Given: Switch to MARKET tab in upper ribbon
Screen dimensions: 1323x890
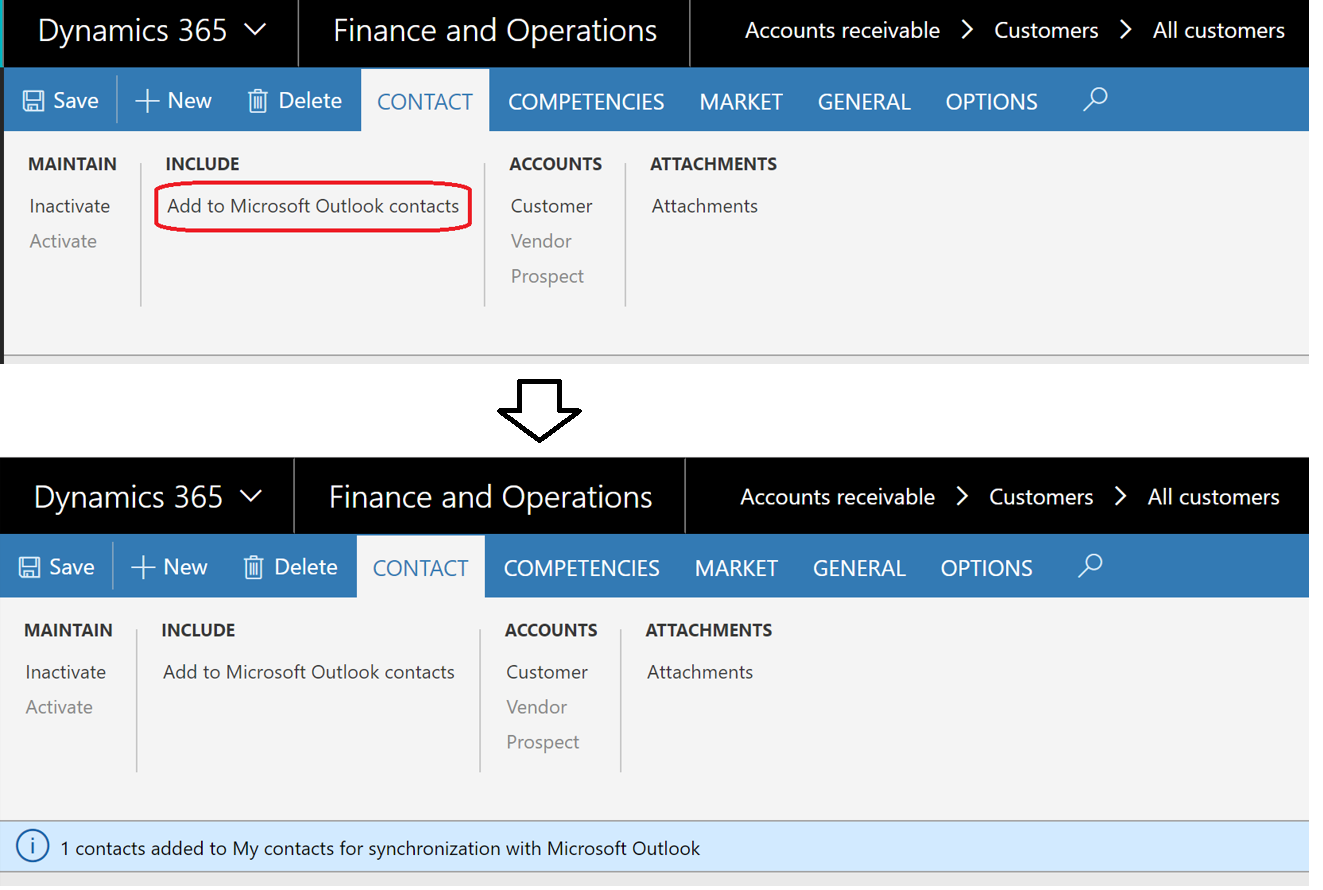Looking at the screenshot, I should point(741,102).
